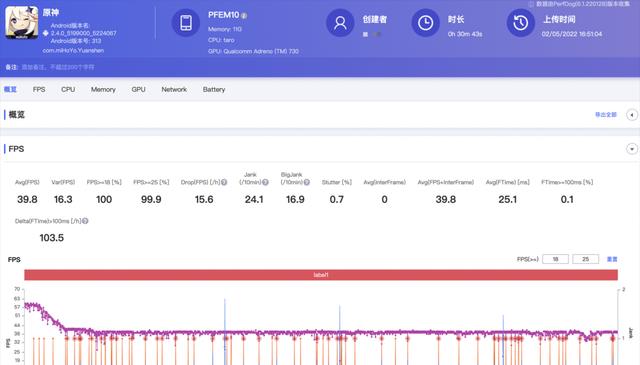Open help icon for Delta(FTime)>100ms metric
This screenshot has width=640, height=365.
pos(85,221)
